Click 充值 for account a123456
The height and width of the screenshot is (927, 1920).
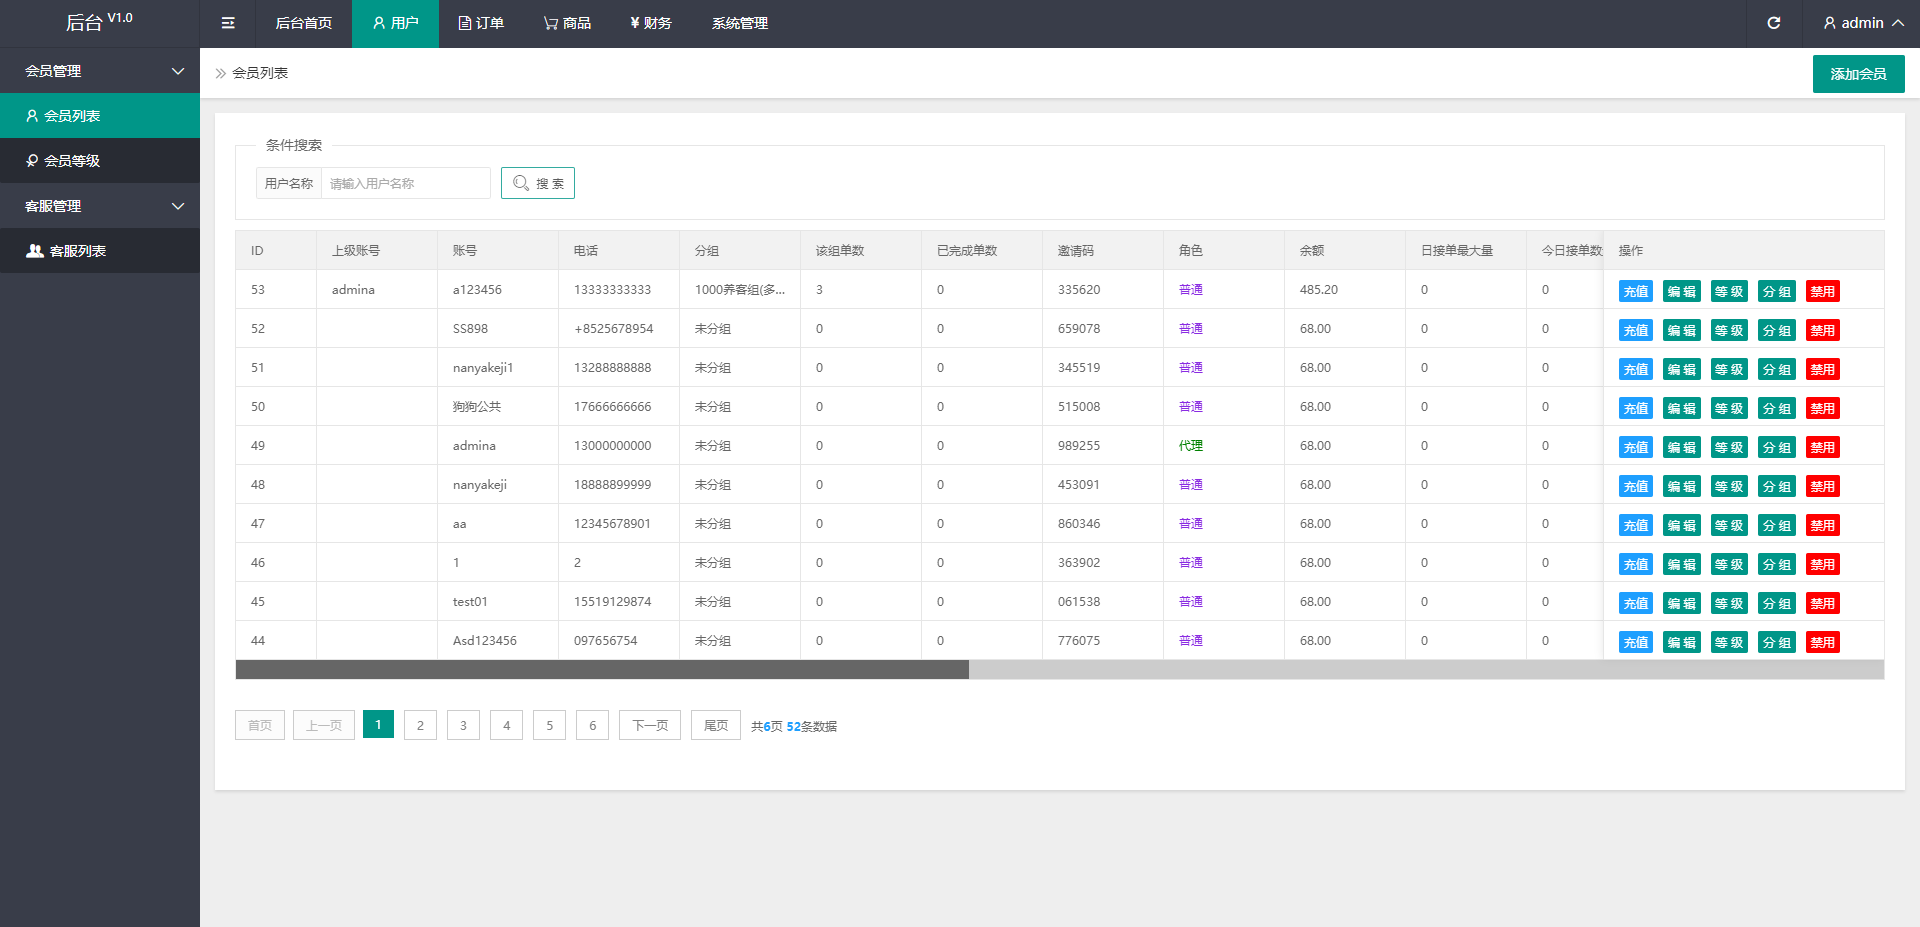(1635, 291)
